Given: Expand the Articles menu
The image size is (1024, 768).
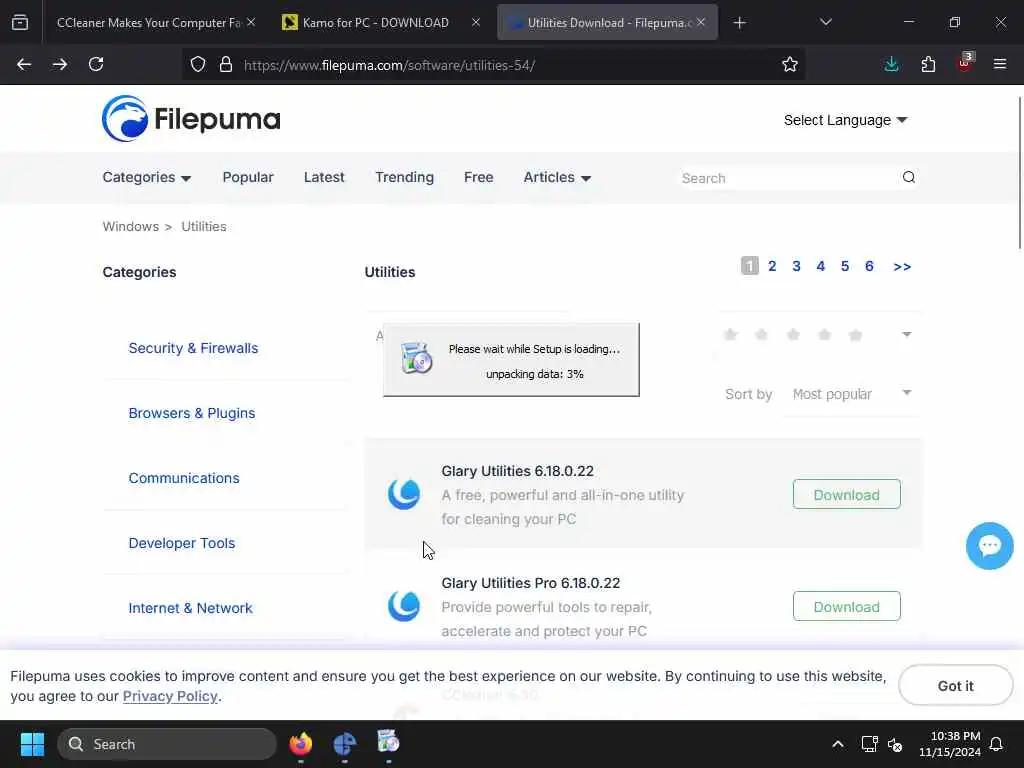Looking at the screenshot, I should pyautogui.click(x=557, y=177).
